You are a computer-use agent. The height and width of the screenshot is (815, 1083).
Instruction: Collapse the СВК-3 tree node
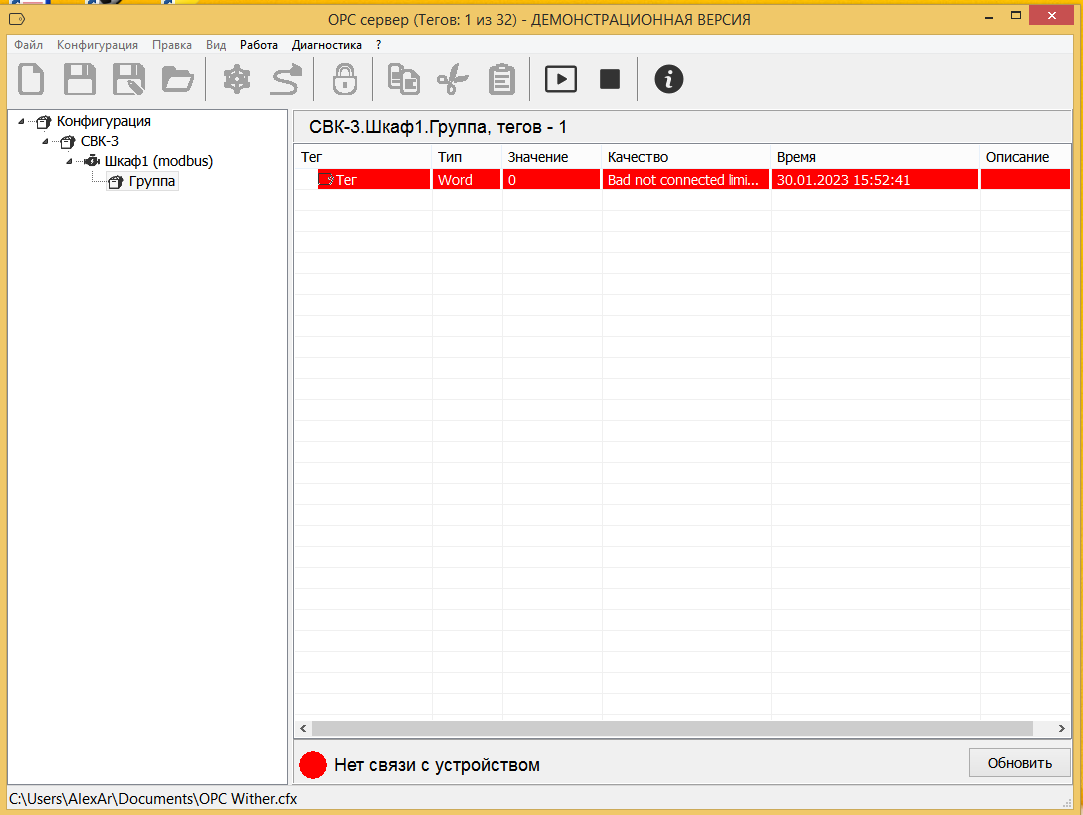(x=46, y=142)
